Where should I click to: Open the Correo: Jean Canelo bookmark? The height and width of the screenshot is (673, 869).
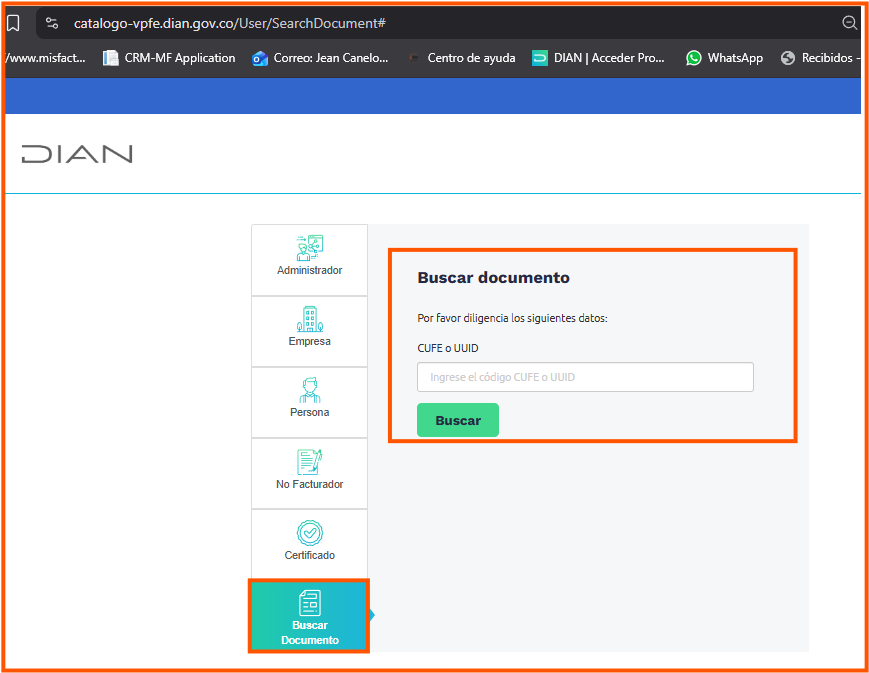pos(320,58)
